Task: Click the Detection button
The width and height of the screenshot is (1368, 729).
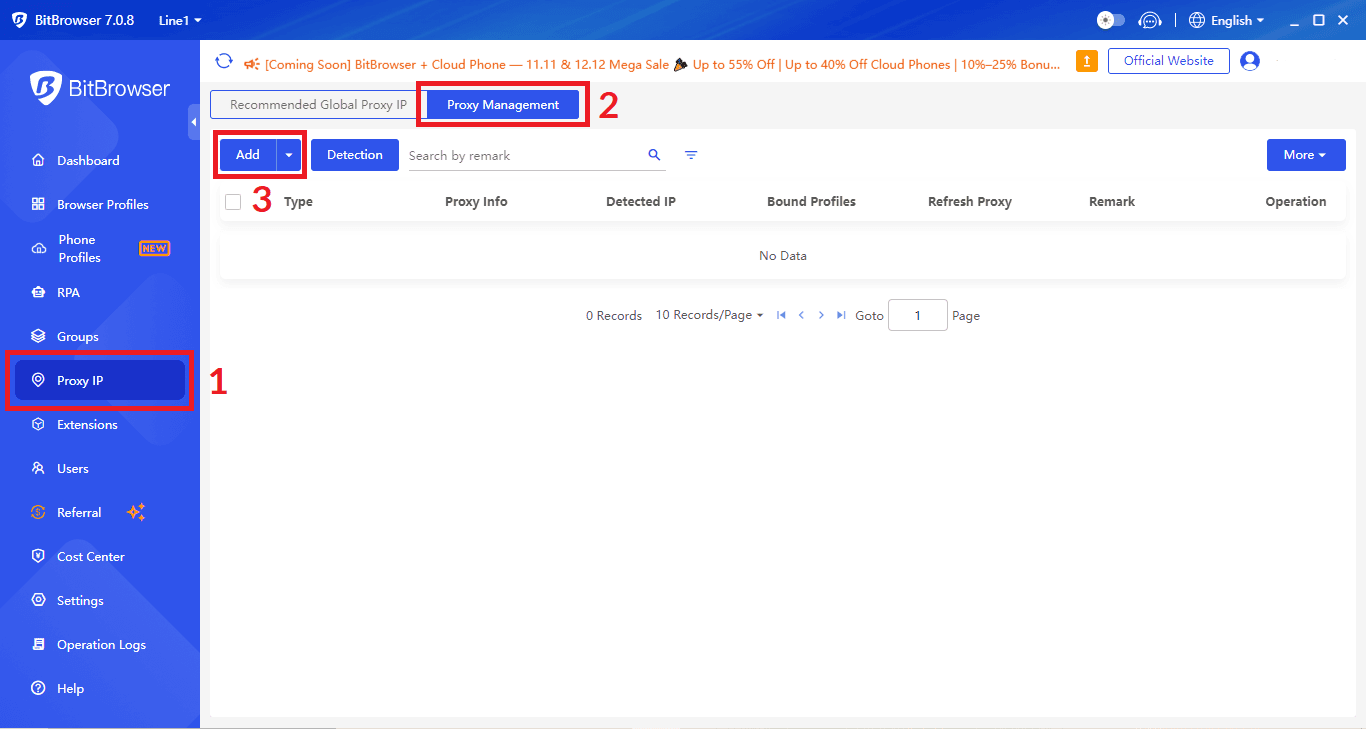Action: click(x=354, y=154)
